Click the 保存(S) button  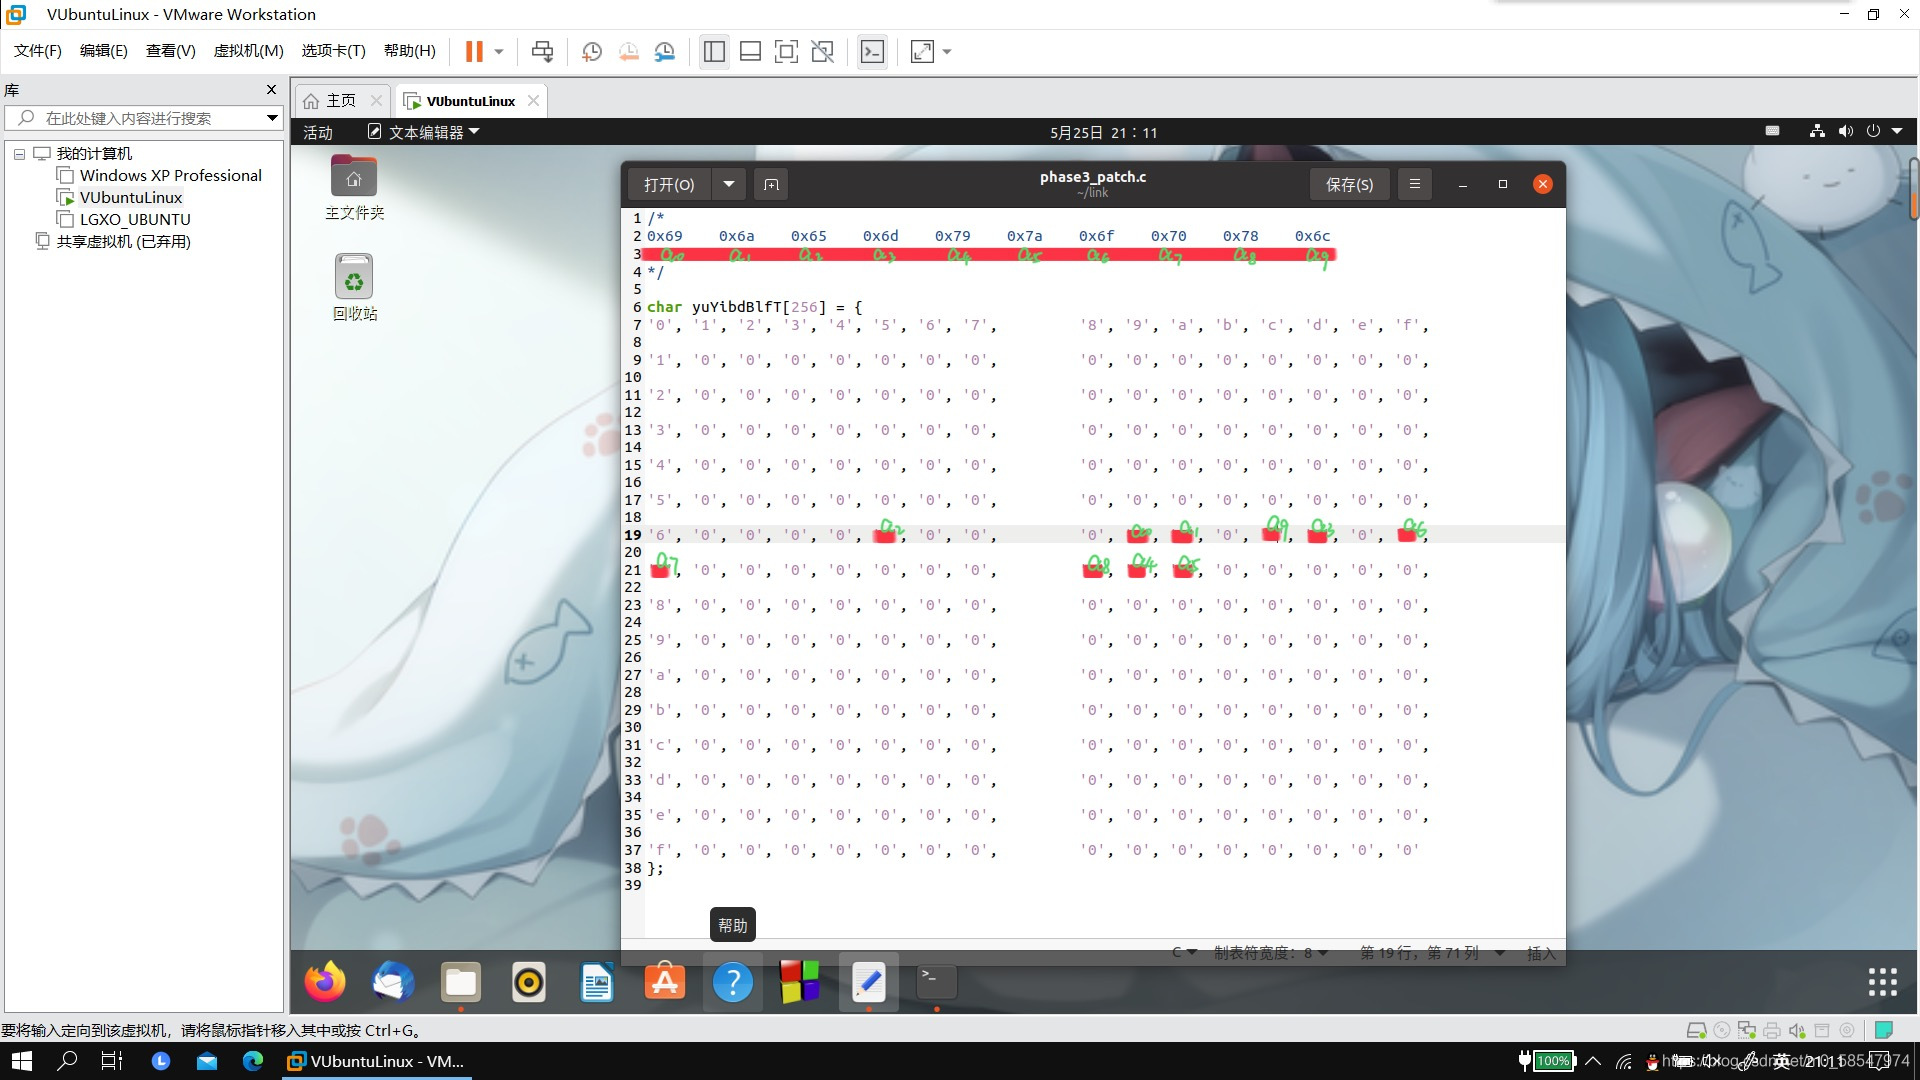[1349, 184]
